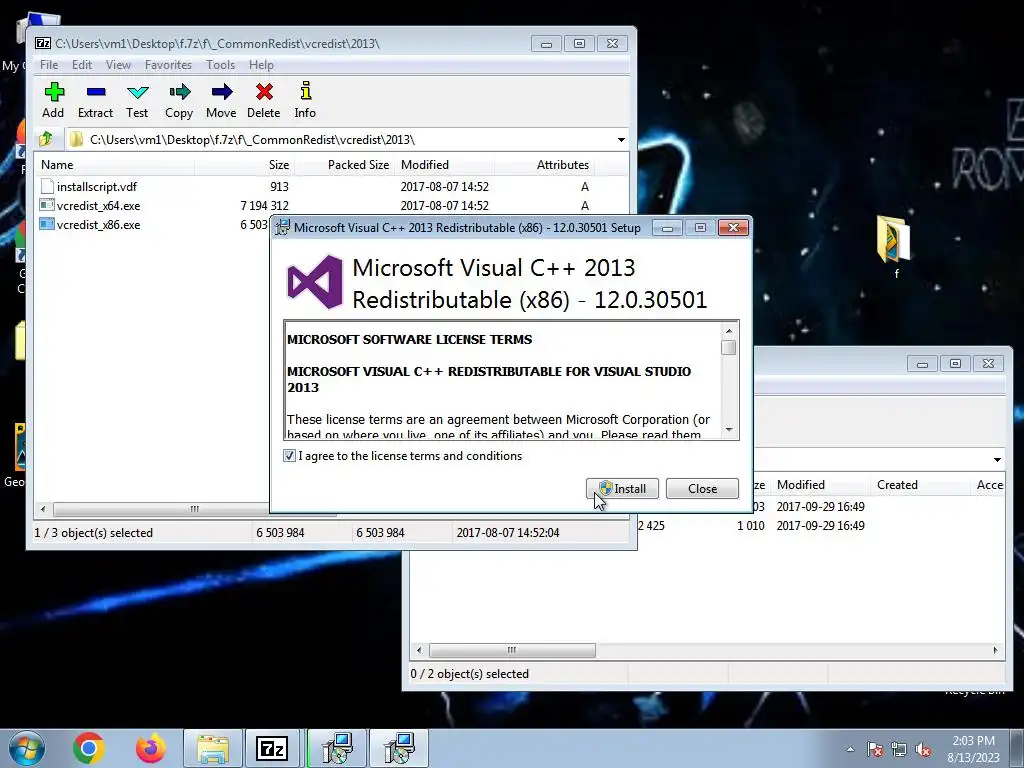
Task: Show hidden tray icons arrow
Action: (x=850, y=749)
